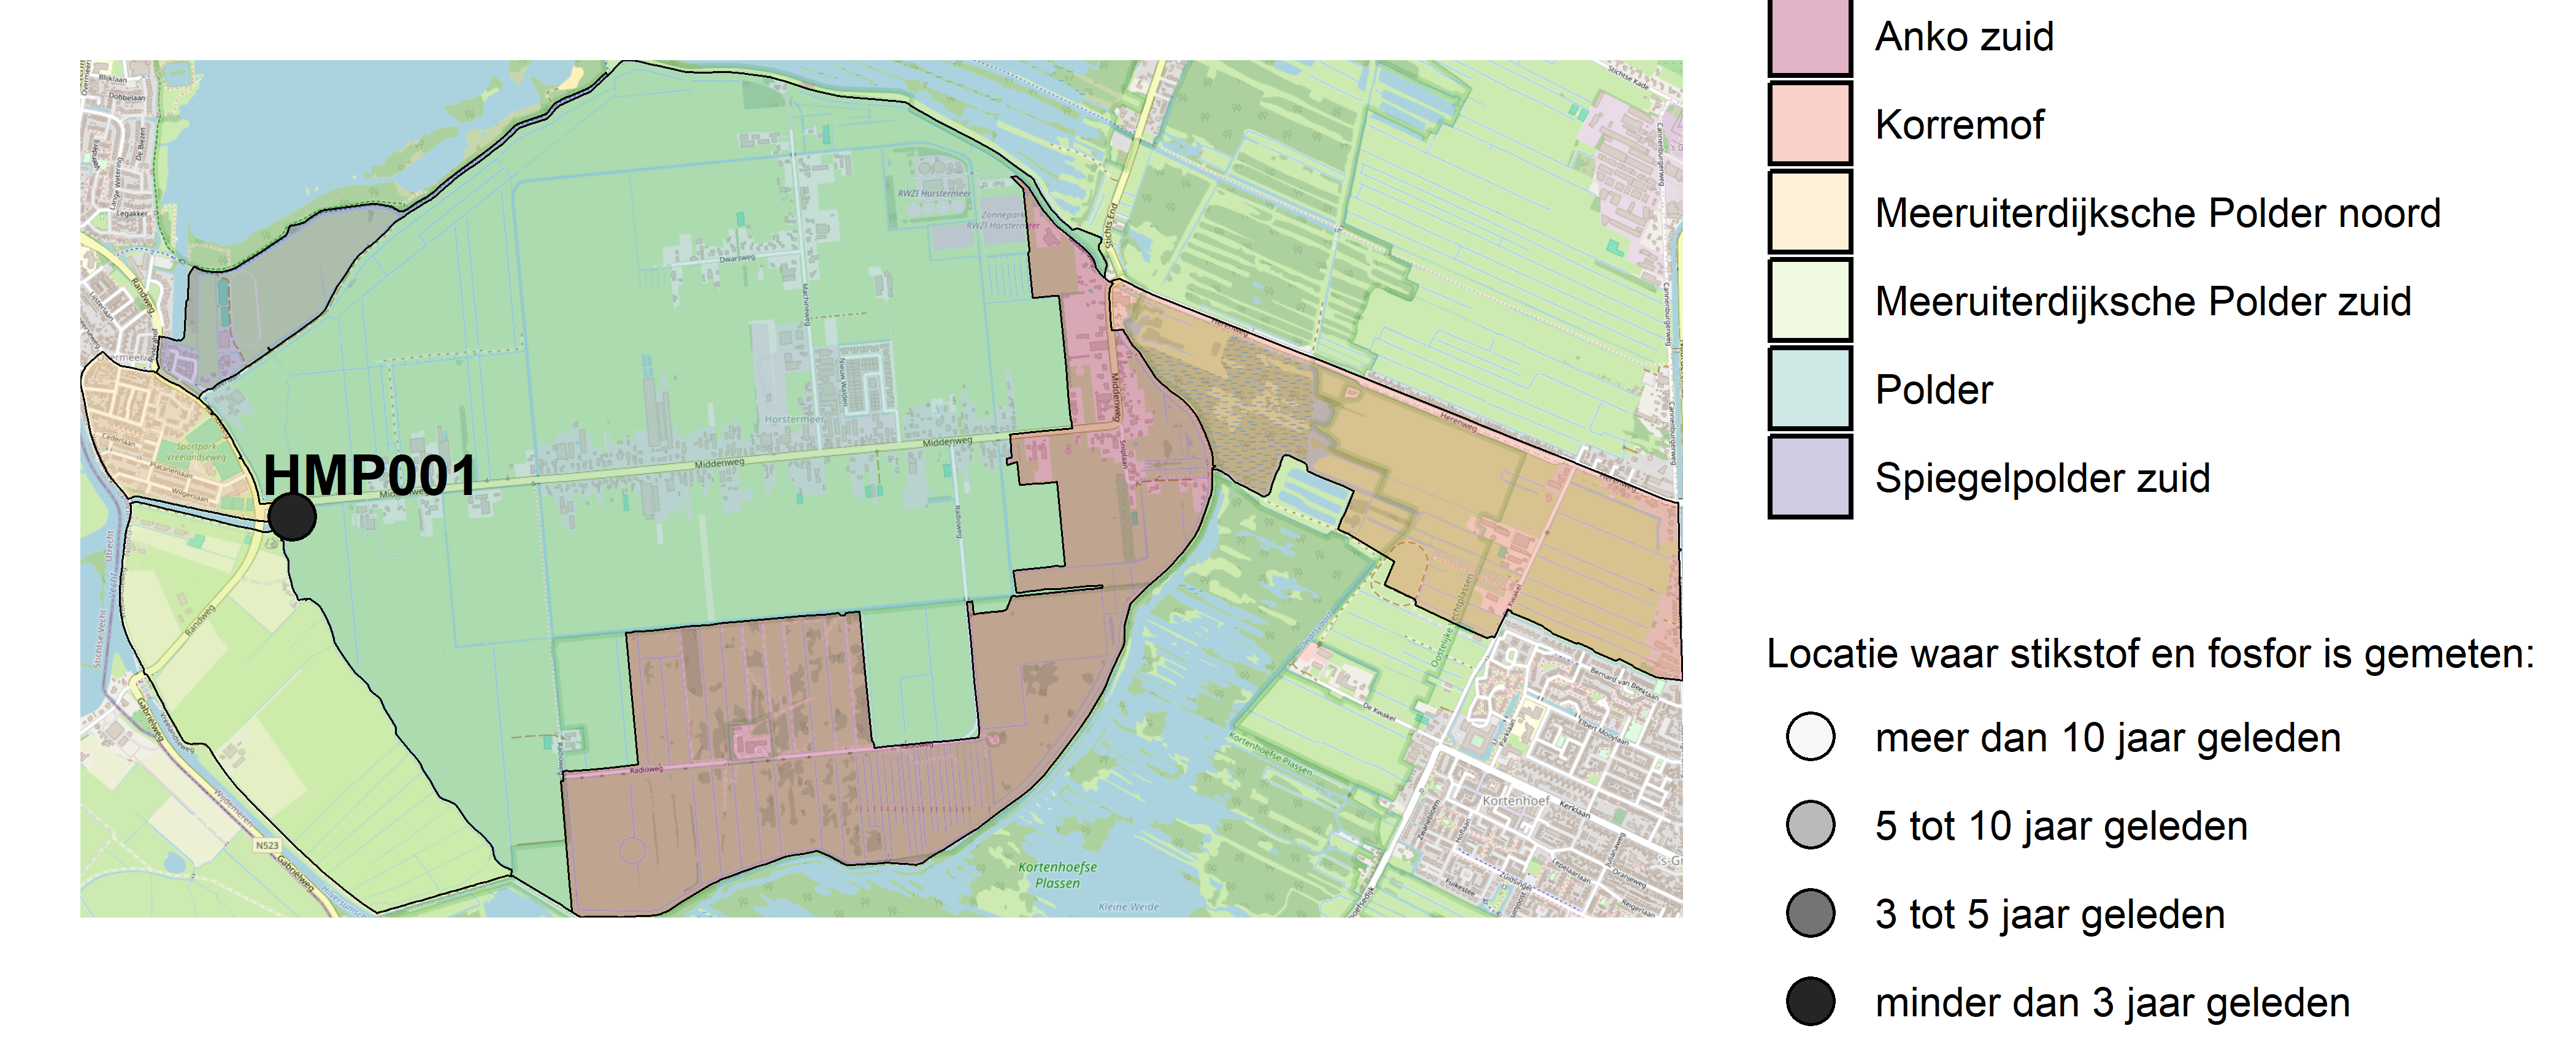
Task: Click the 'Kortenhoef' town label
Action: coord(1516,801)
